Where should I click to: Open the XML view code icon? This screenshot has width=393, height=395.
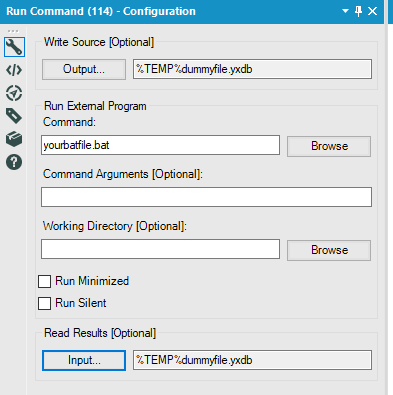14,70
